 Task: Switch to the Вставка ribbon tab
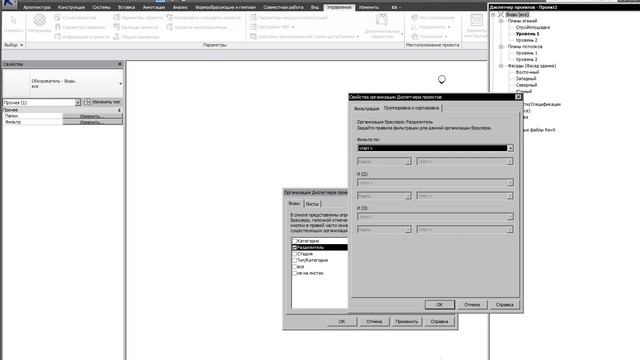pos(126,7)
